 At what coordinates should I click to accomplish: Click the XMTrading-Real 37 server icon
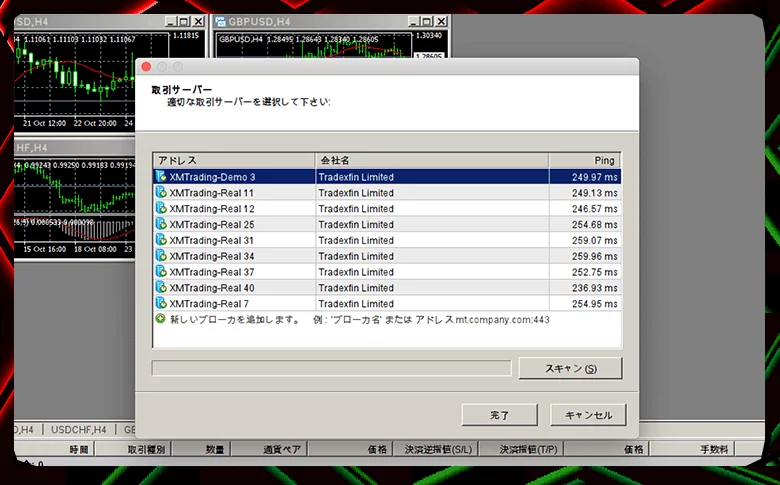(161, 272)
